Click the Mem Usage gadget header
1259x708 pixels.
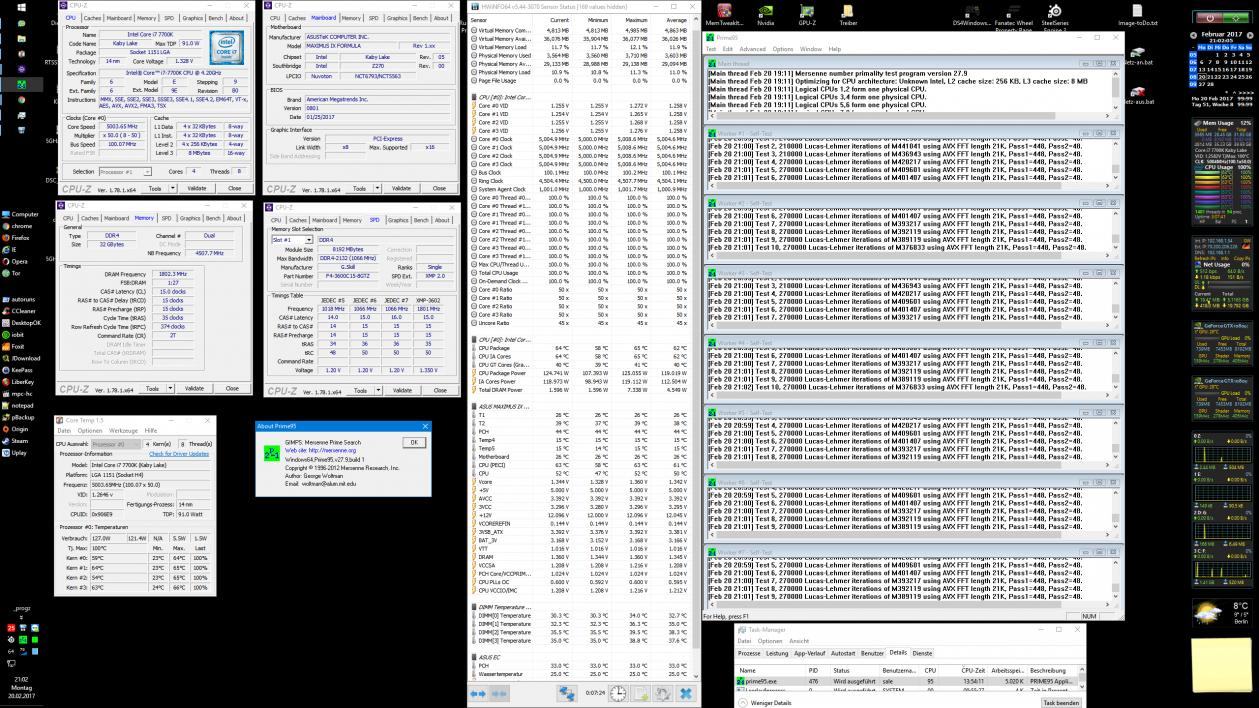point(1223,123)
